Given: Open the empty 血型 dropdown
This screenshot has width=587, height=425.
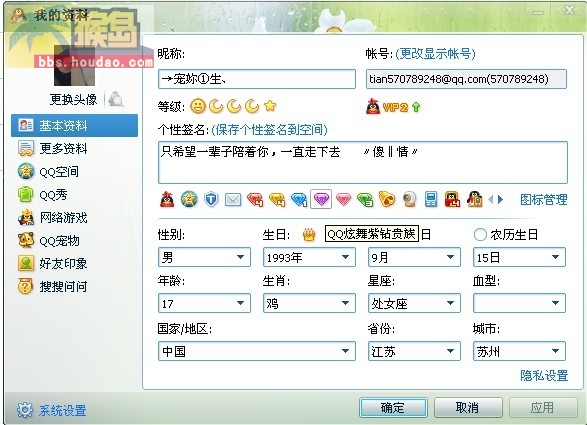Looking at the screenshot, I should [519, 303].
